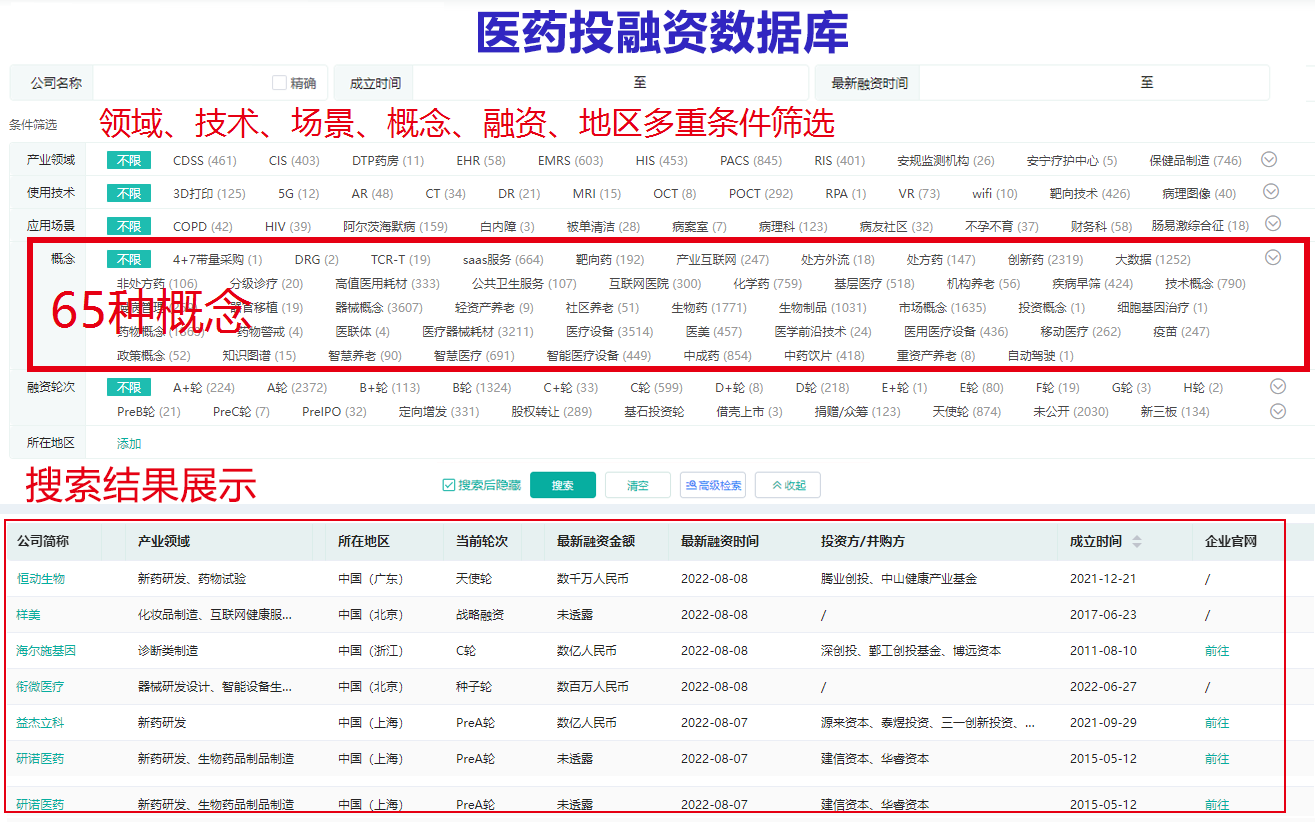Viewport: 1315px width, 822px height.
Task: Click the sort arrows beside 成立时间
Action: pyautogui.click(x=1136, y=541)
